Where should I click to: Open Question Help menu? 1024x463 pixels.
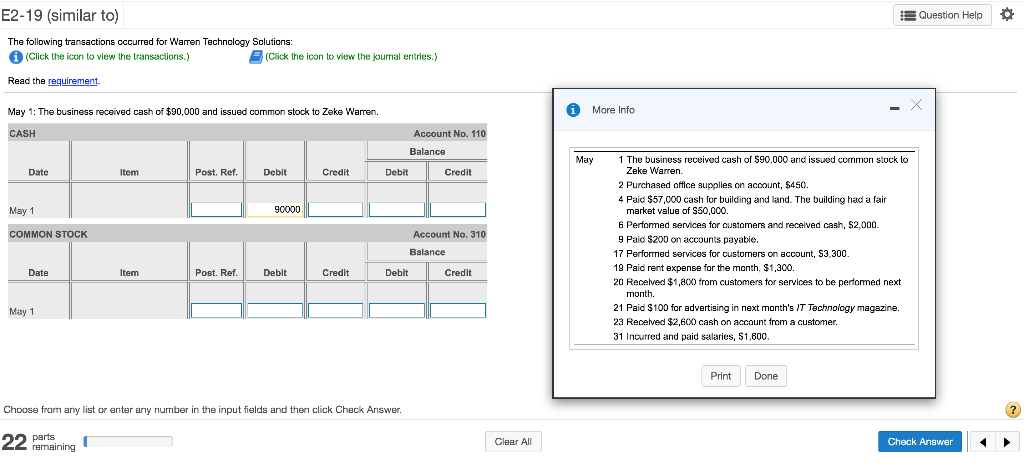[942, 15]
